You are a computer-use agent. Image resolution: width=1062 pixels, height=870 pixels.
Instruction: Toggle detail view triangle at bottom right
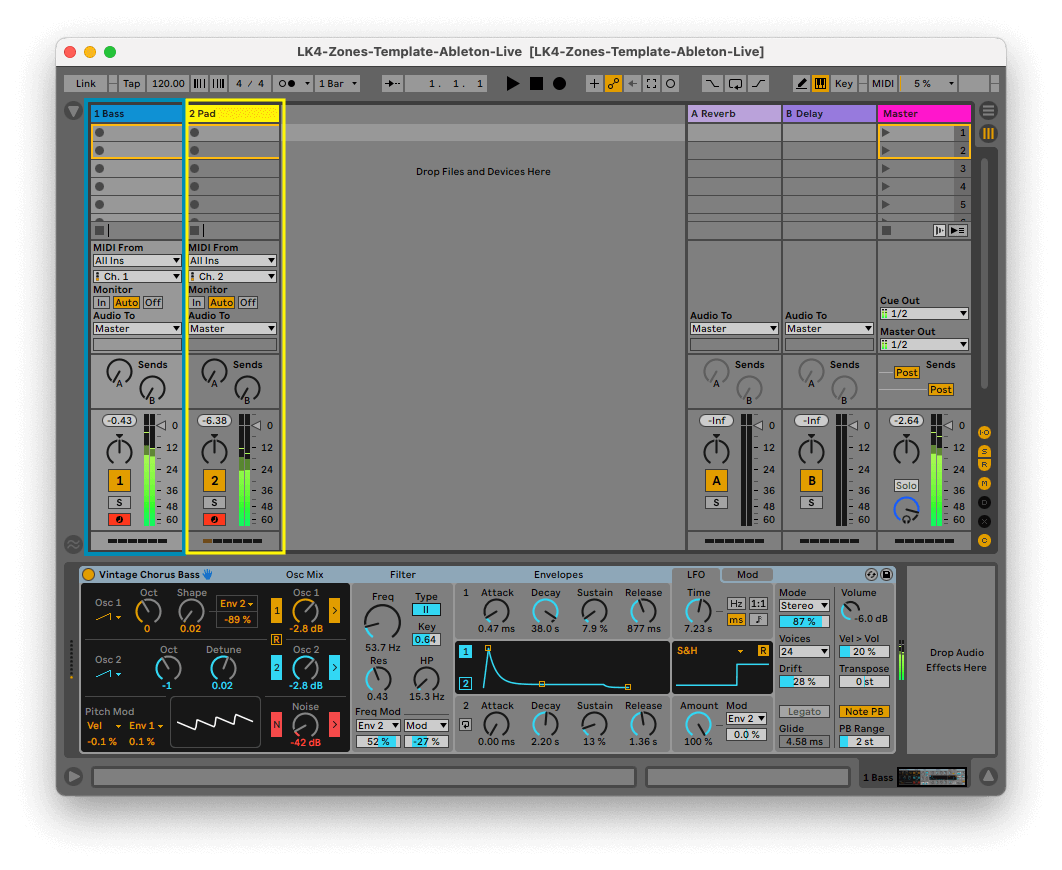988,776
